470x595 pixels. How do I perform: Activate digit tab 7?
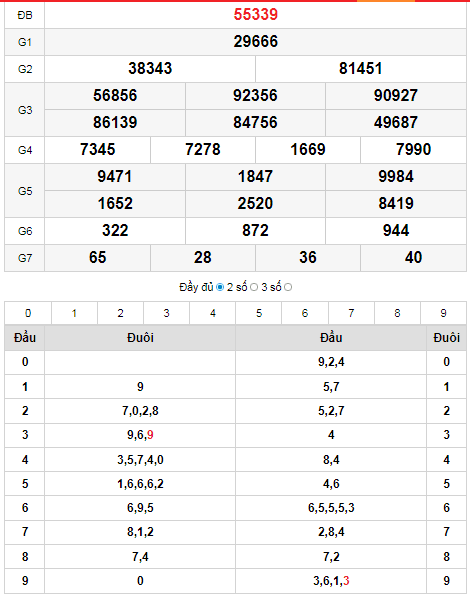[x=351, y=313]
